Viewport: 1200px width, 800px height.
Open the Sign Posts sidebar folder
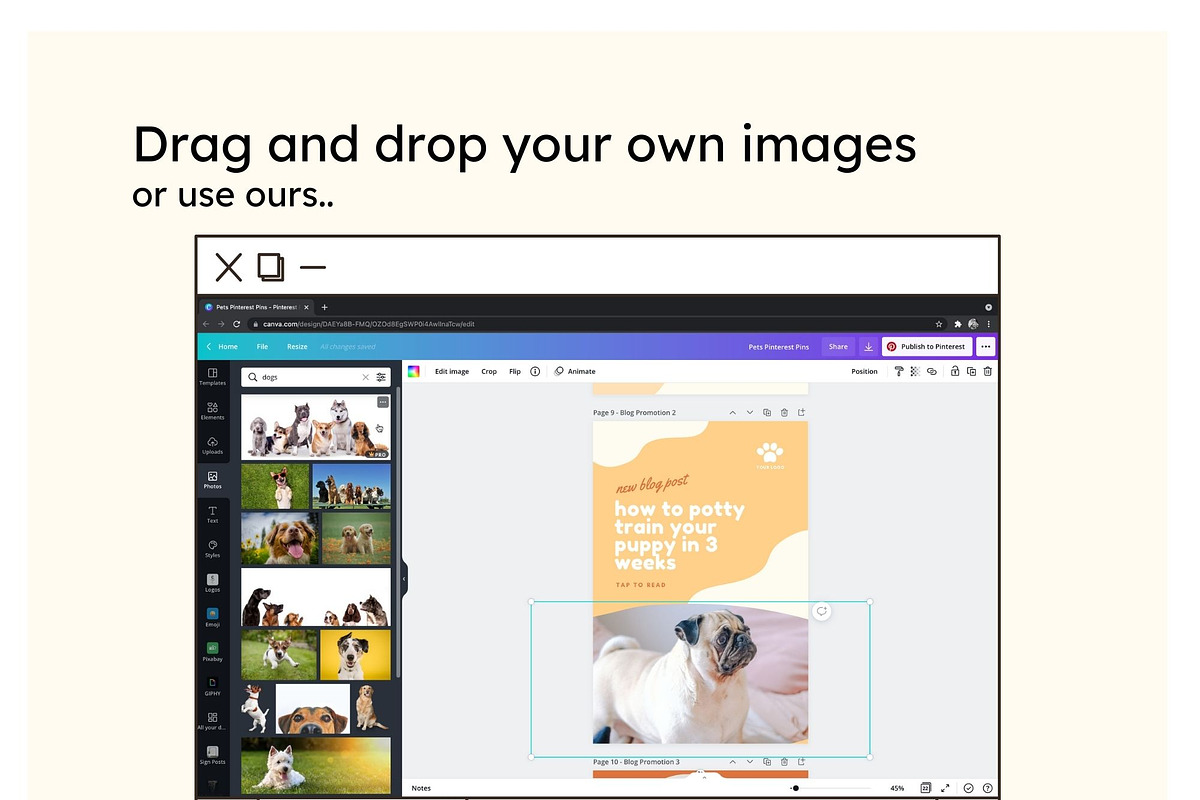pyautogui.click(x=212, y=754)
